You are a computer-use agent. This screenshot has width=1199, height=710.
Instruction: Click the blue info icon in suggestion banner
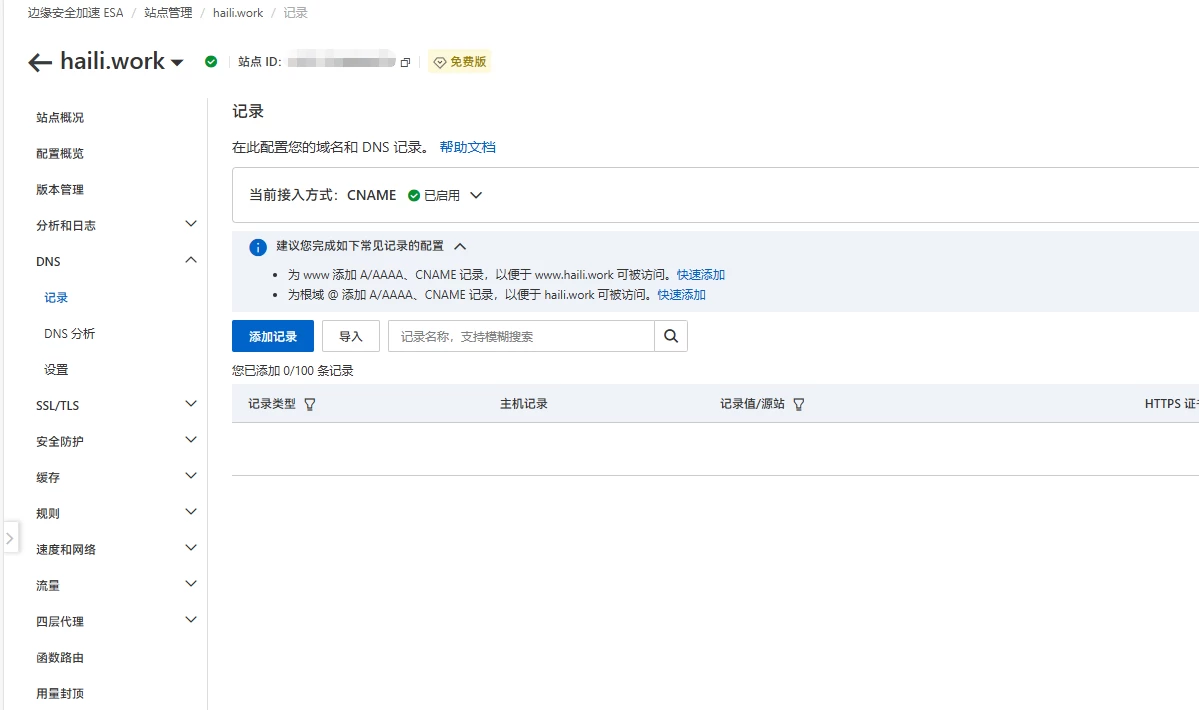tap(258, 247)
